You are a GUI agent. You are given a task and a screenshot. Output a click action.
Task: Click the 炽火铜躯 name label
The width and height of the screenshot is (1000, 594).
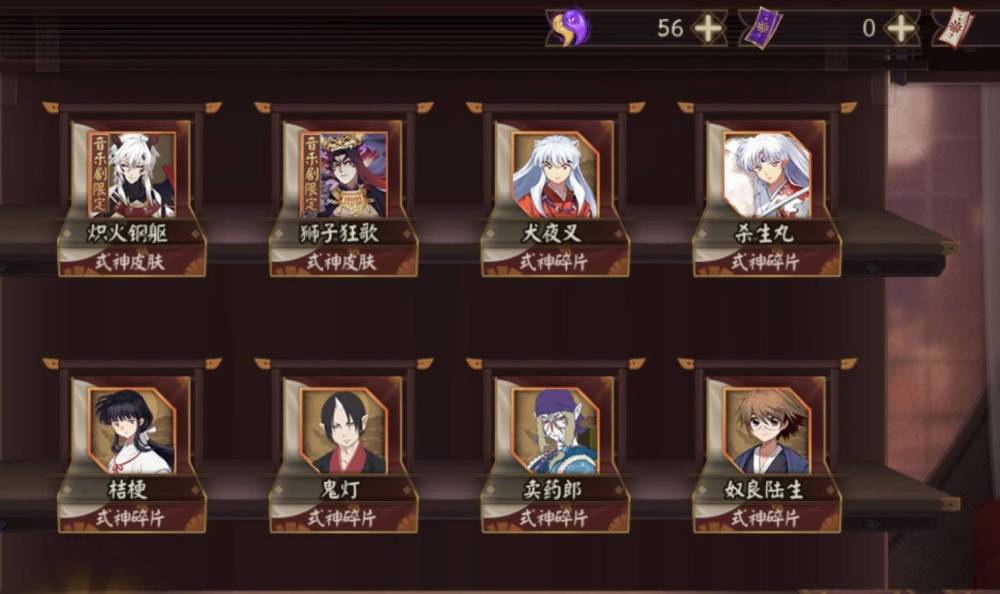pyautogui.click(x=128, y=234)
